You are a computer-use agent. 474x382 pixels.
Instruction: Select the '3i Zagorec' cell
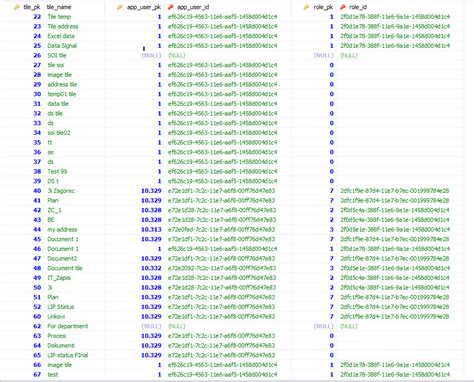click(61, 191)
